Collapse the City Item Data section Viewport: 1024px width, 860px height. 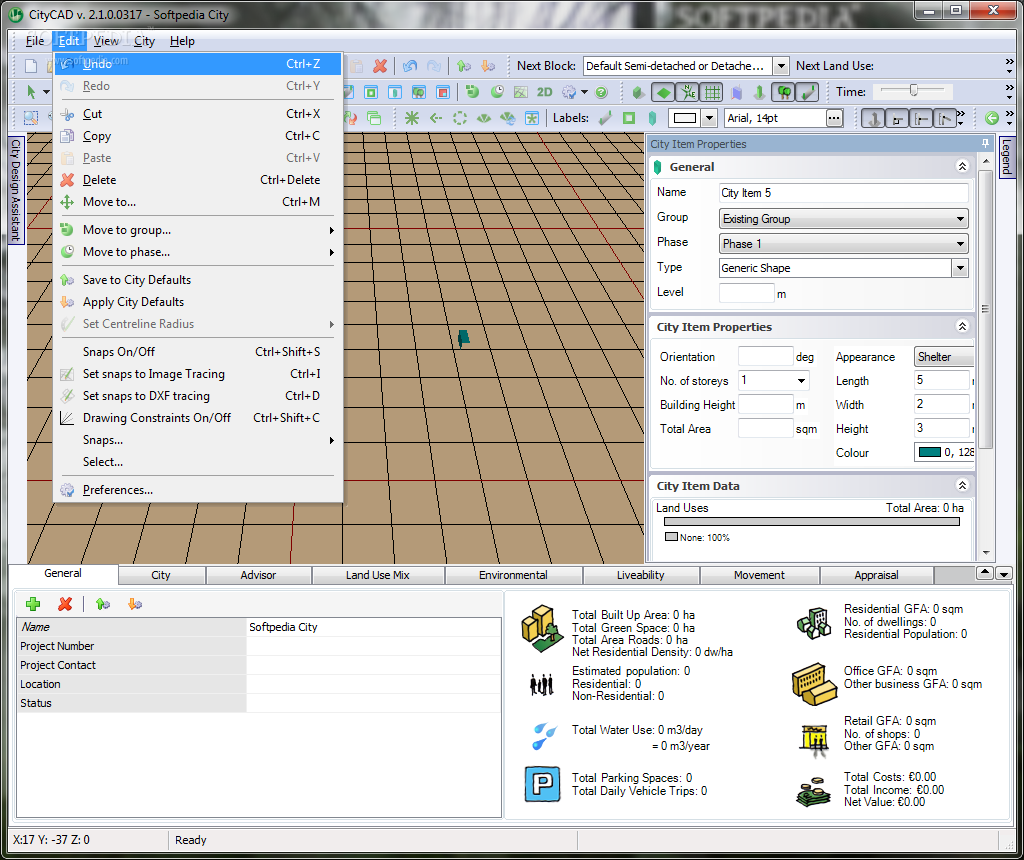962,485
